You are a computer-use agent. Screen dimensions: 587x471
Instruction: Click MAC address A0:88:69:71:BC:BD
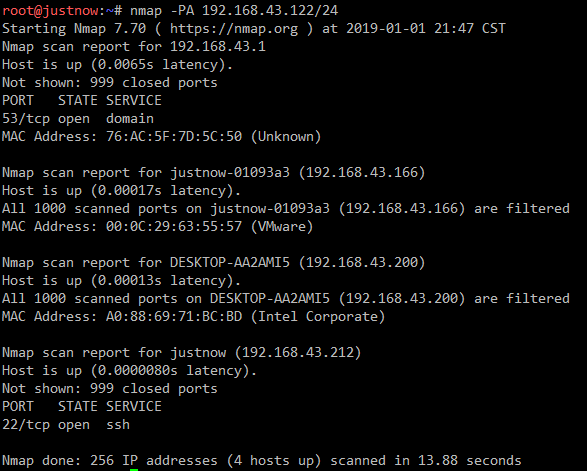point(174,316)
